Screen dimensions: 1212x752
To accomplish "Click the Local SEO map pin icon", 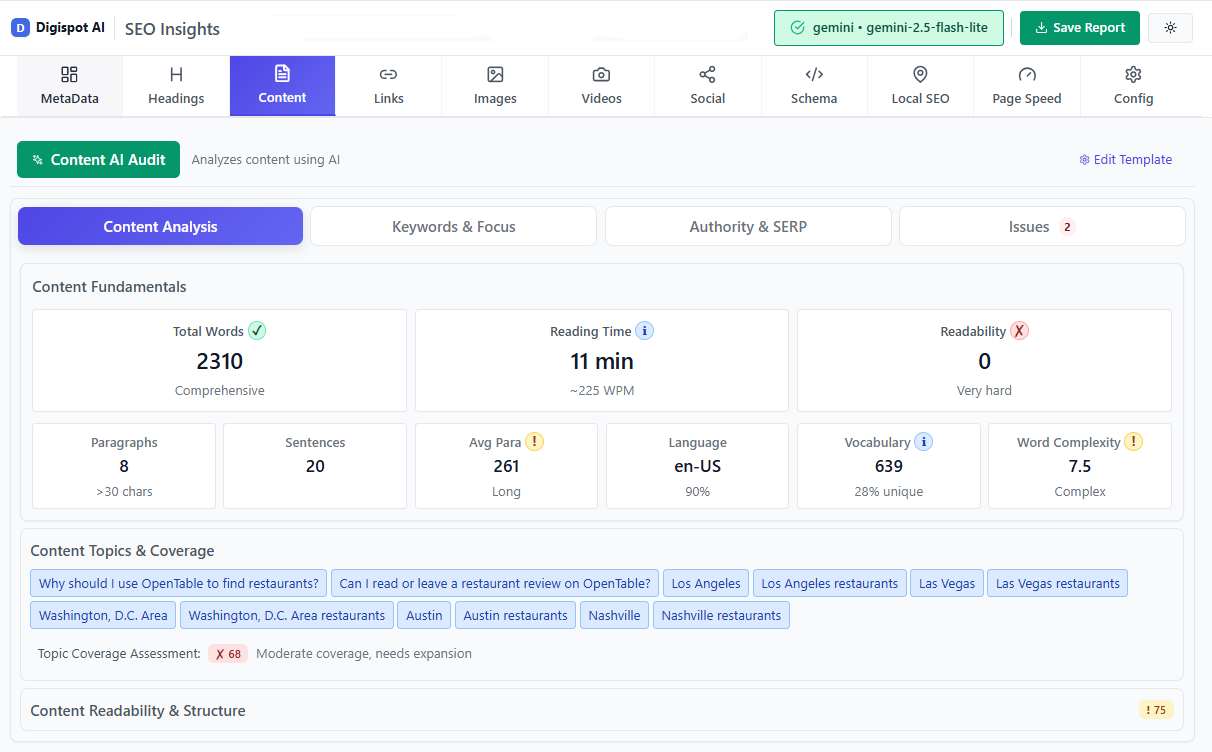I will pos(920,74).
